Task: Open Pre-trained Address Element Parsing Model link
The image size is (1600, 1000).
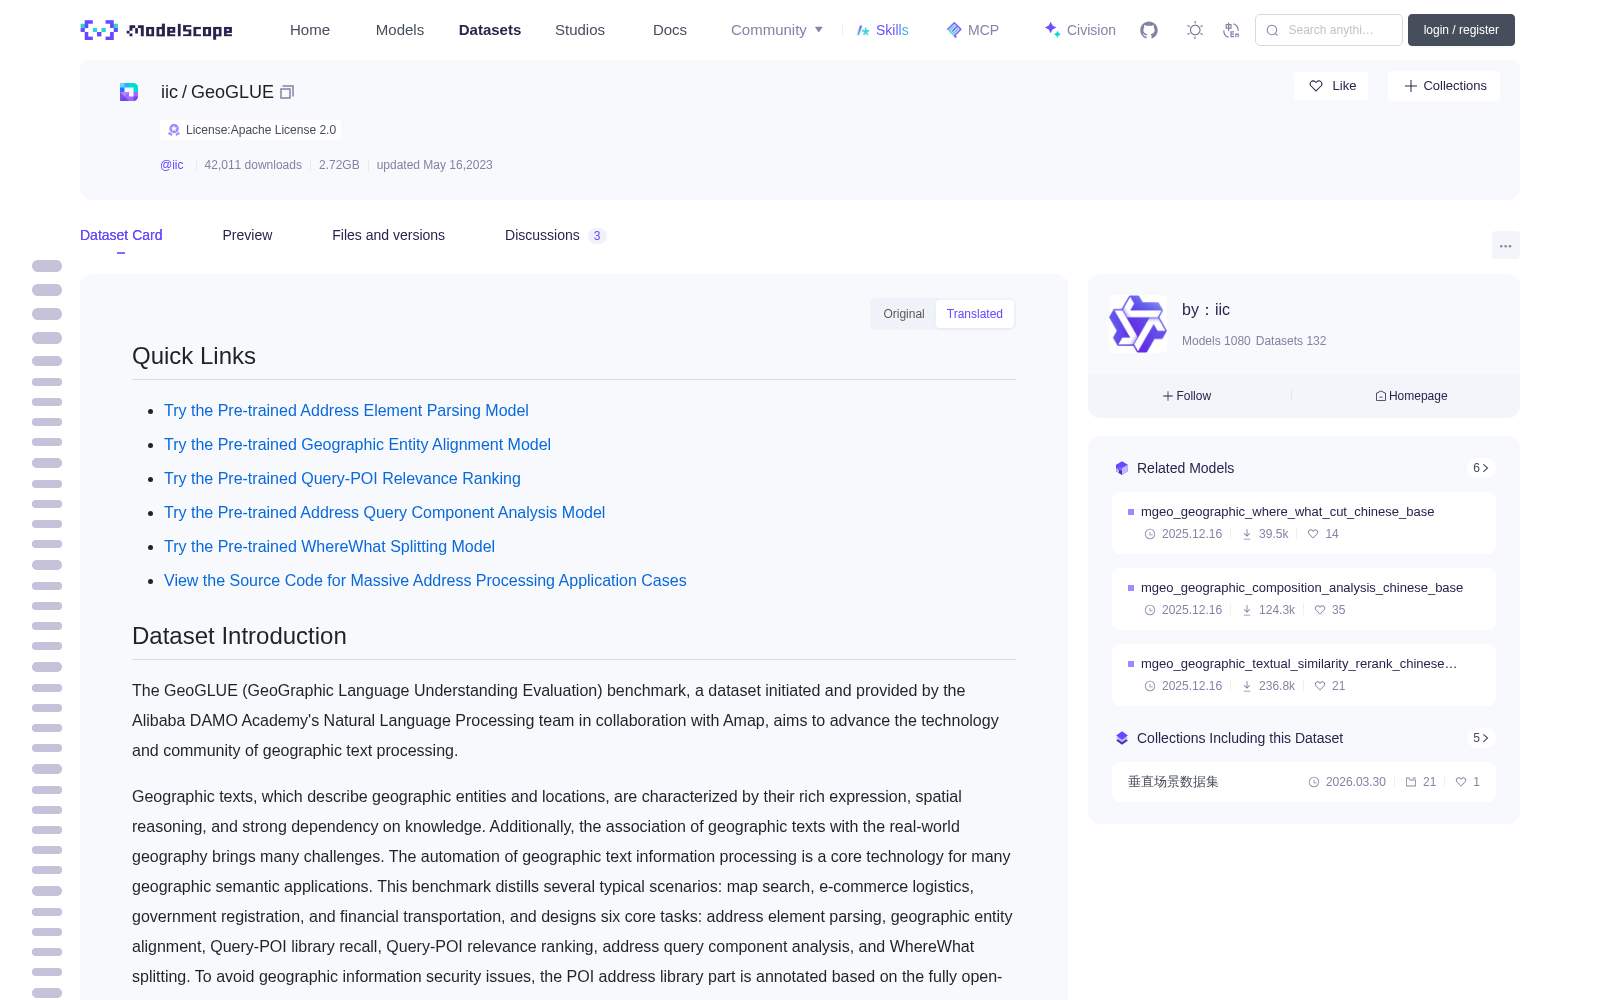Action: pyautogui.click(x=346, y=410)
